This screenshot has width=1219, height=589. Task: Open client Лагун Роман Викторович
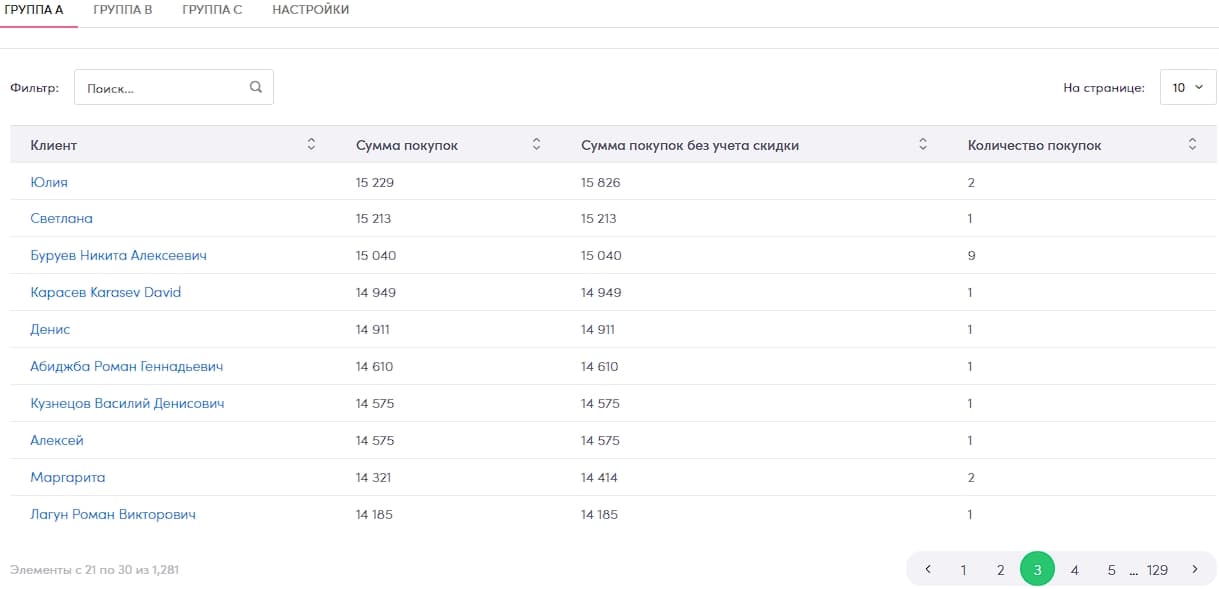click(x=113, y=515)
